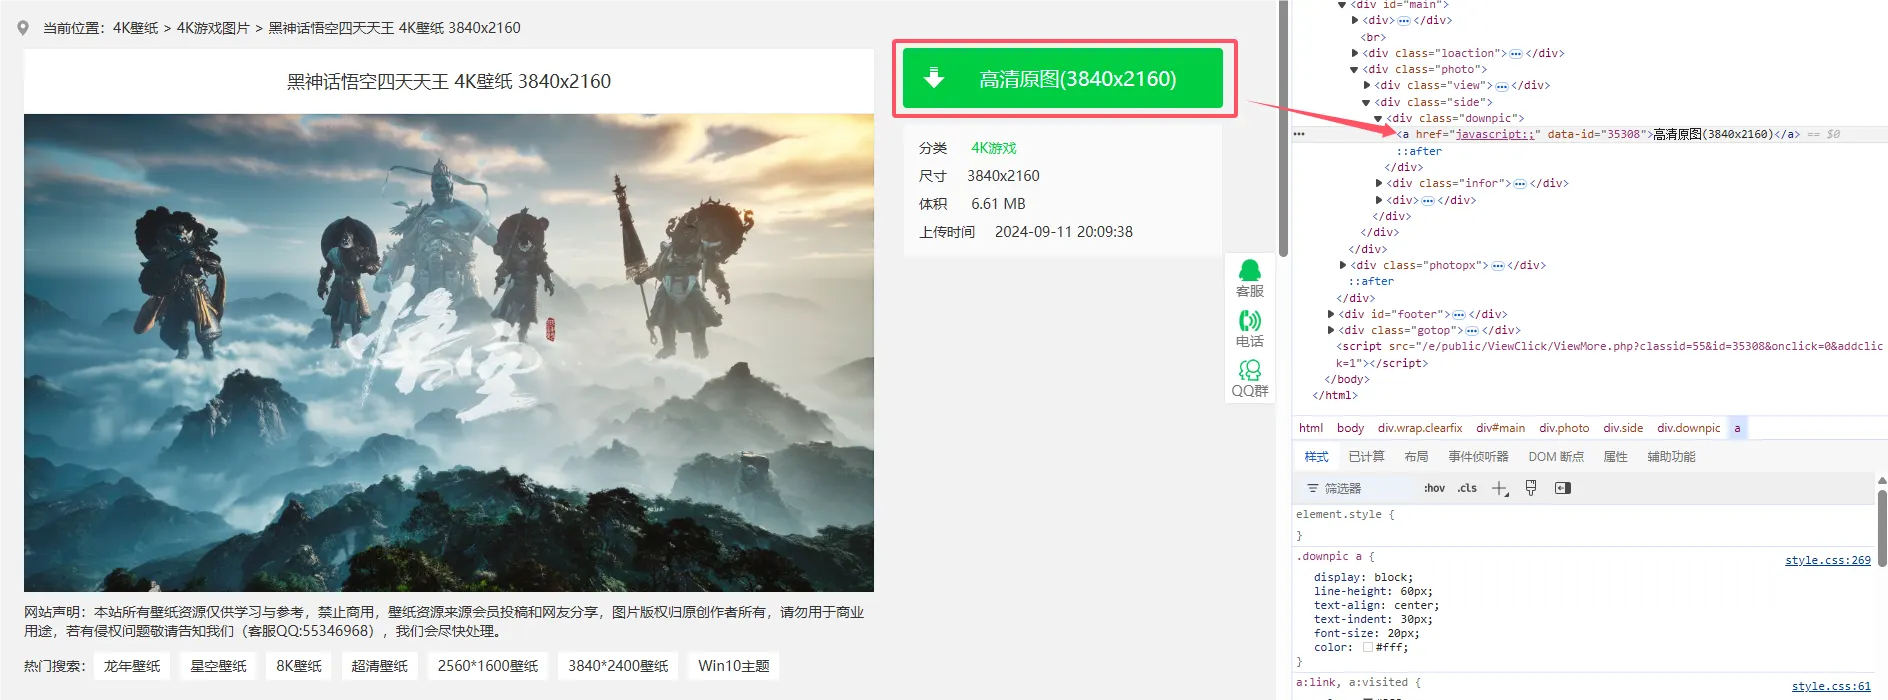The image size is (1888, 700).
Task: Toggle the computed styles sidebar icon
Action: [1563, 488]
